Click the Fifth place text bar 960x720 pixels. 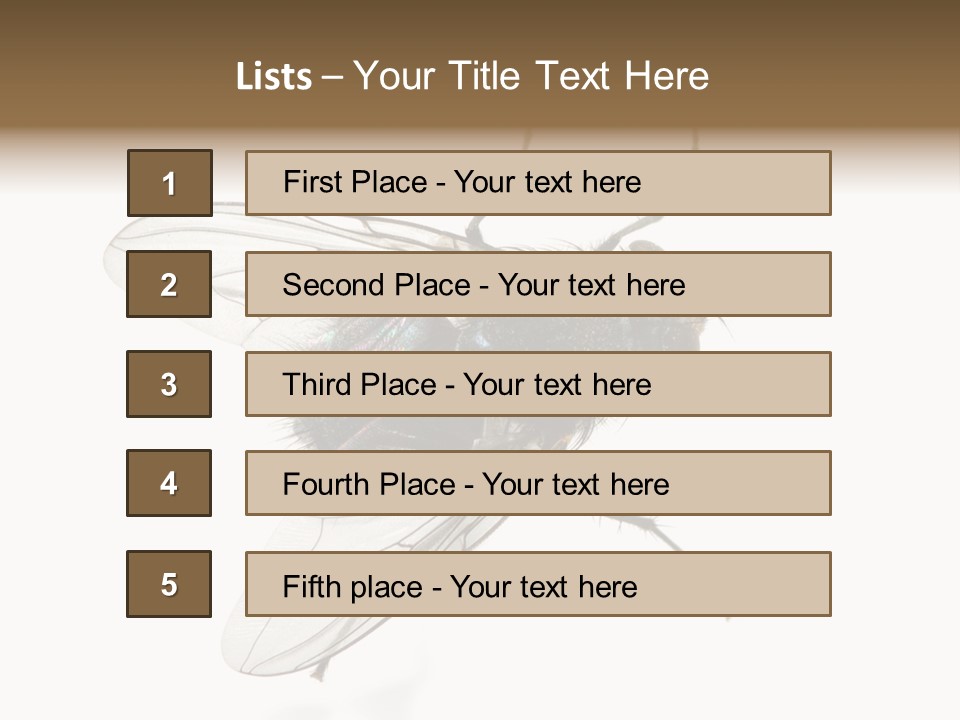538,584
